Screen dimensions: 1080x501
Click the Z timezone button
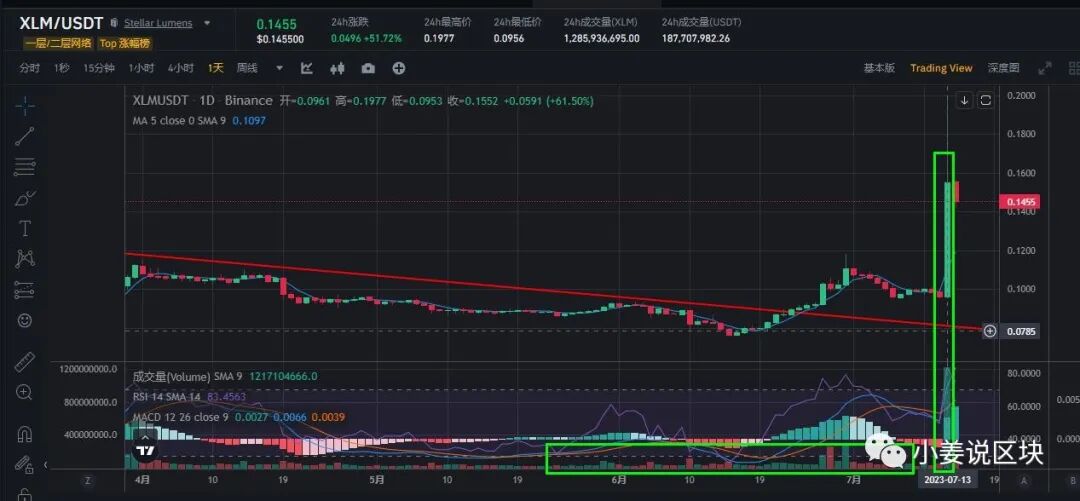coord(87,480)
